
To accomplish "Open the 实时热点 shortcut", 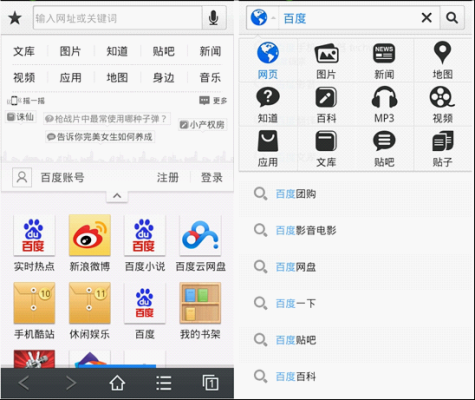I will pyautogui.click(x=34, y=244).
